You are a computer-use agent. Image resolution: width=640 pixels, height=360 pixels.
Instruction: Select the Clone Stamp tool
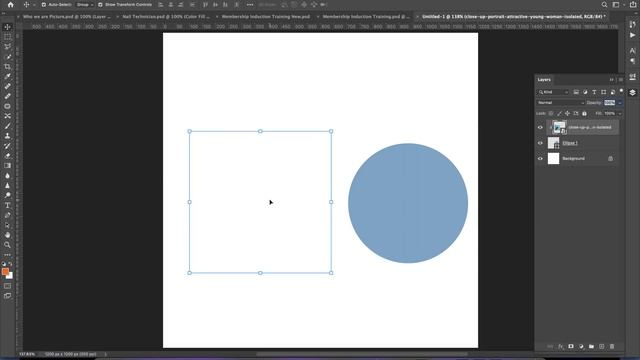click(x=7, y=136)
